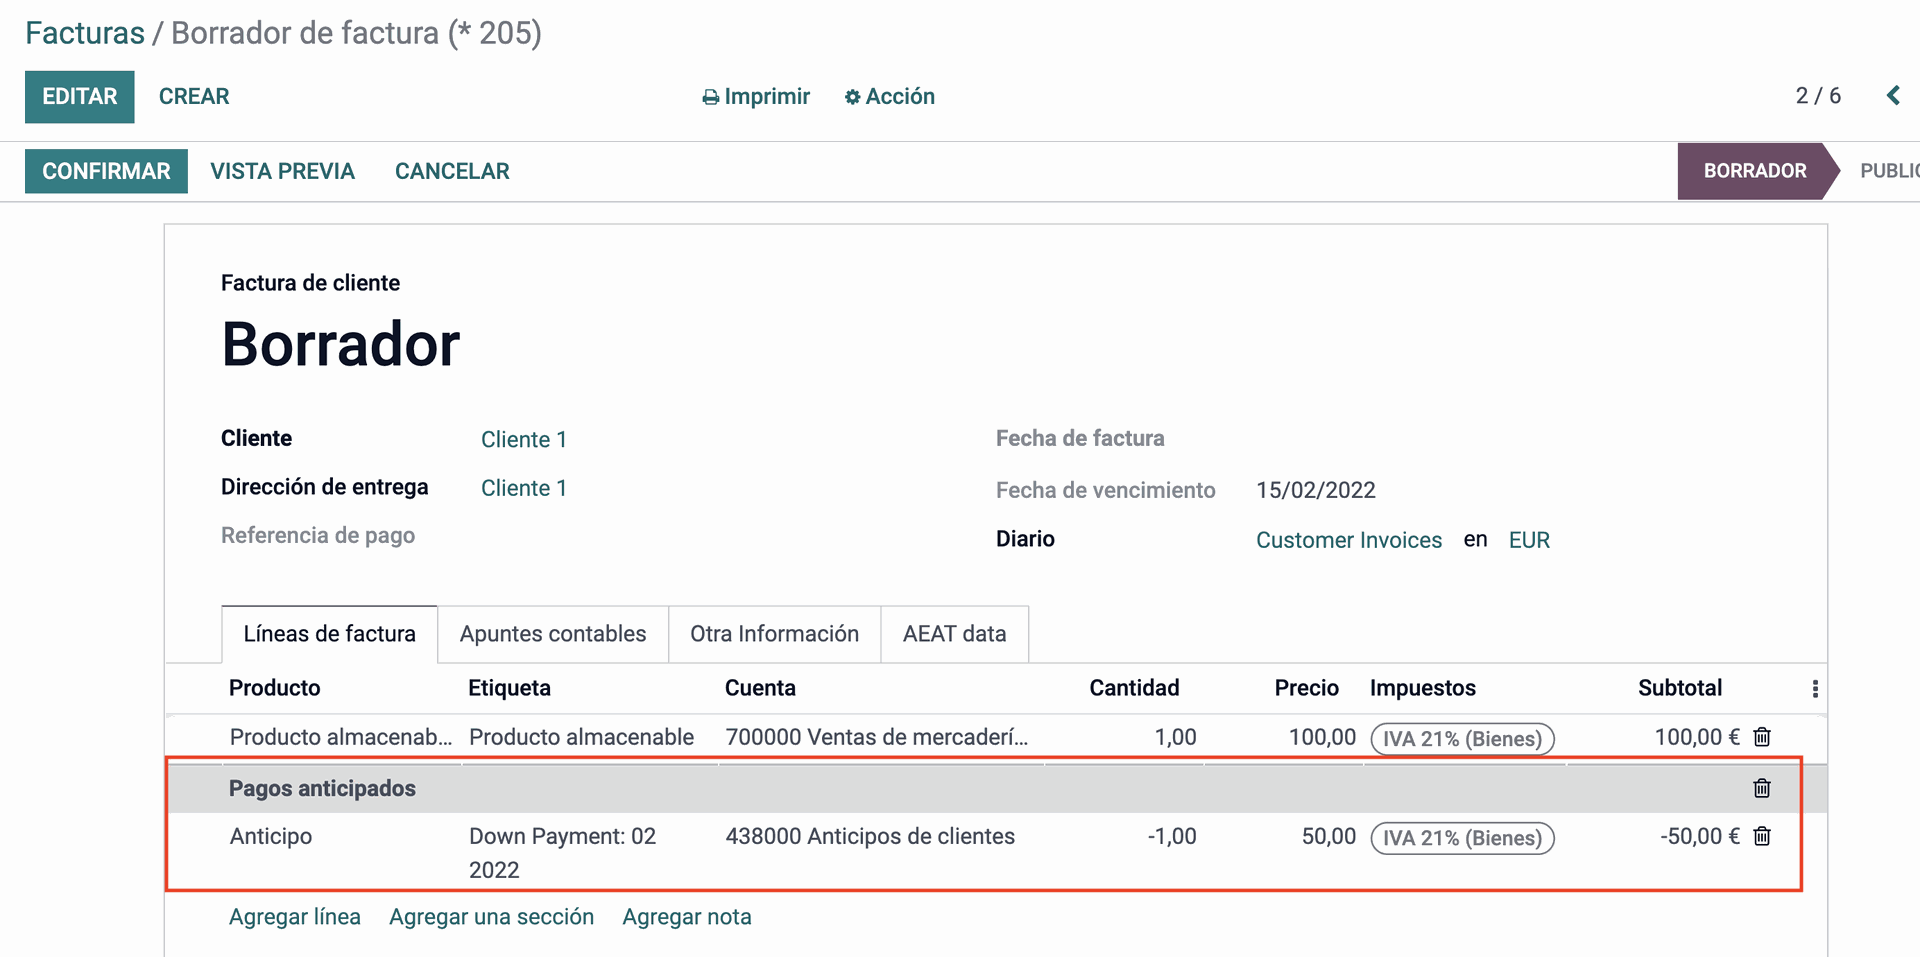Open Cliente 1 customer link

tap(523, 440)
